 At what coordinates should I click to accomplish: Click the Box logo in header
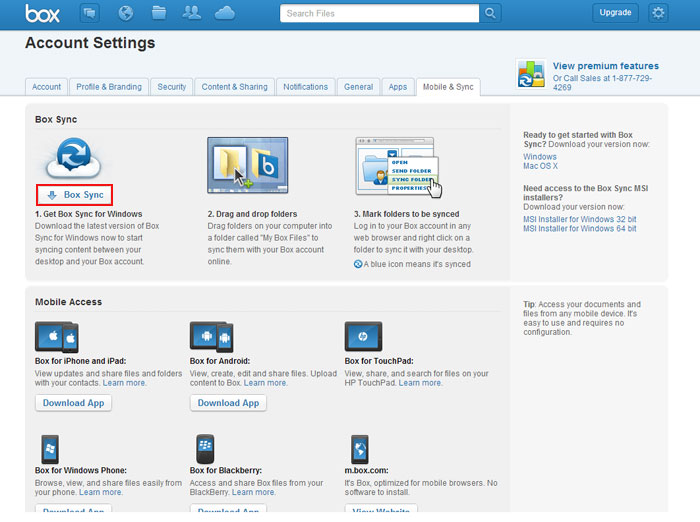point(42,13)
